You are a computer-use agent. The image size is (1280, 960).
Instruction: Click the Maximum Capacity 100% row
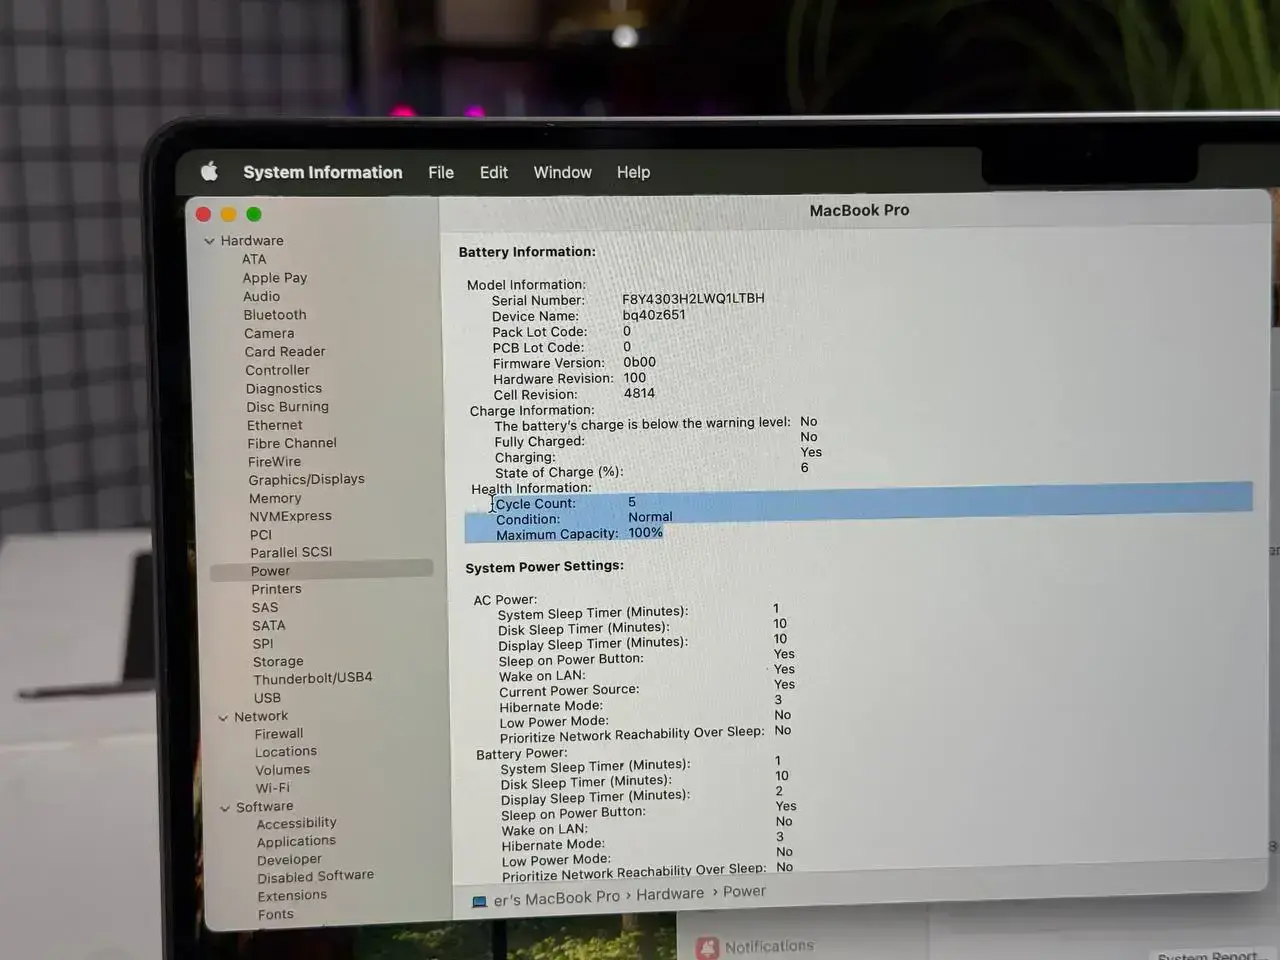coord(564,534)
